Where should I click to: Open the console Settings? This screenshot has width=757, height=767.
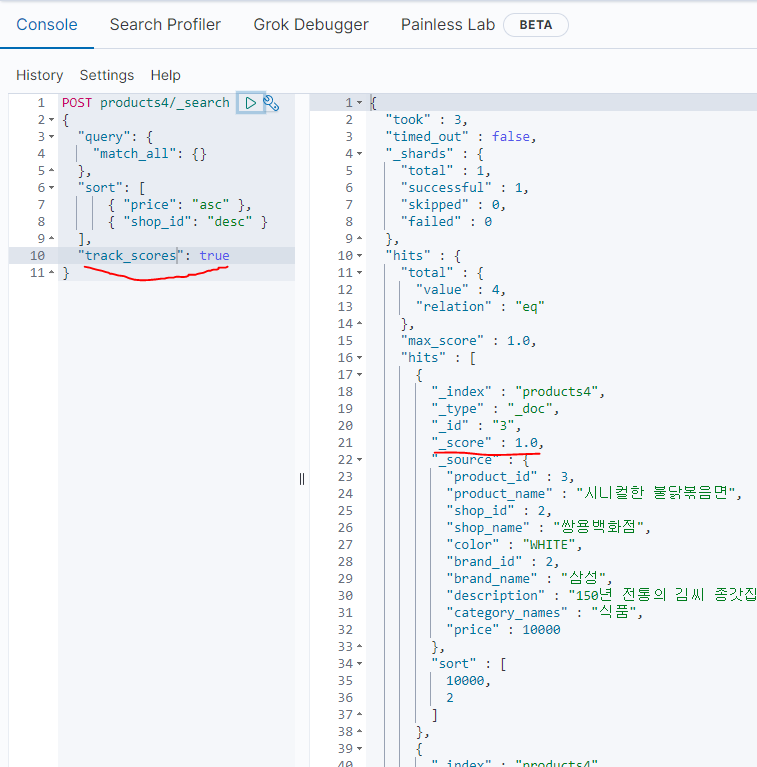point(107,75)
